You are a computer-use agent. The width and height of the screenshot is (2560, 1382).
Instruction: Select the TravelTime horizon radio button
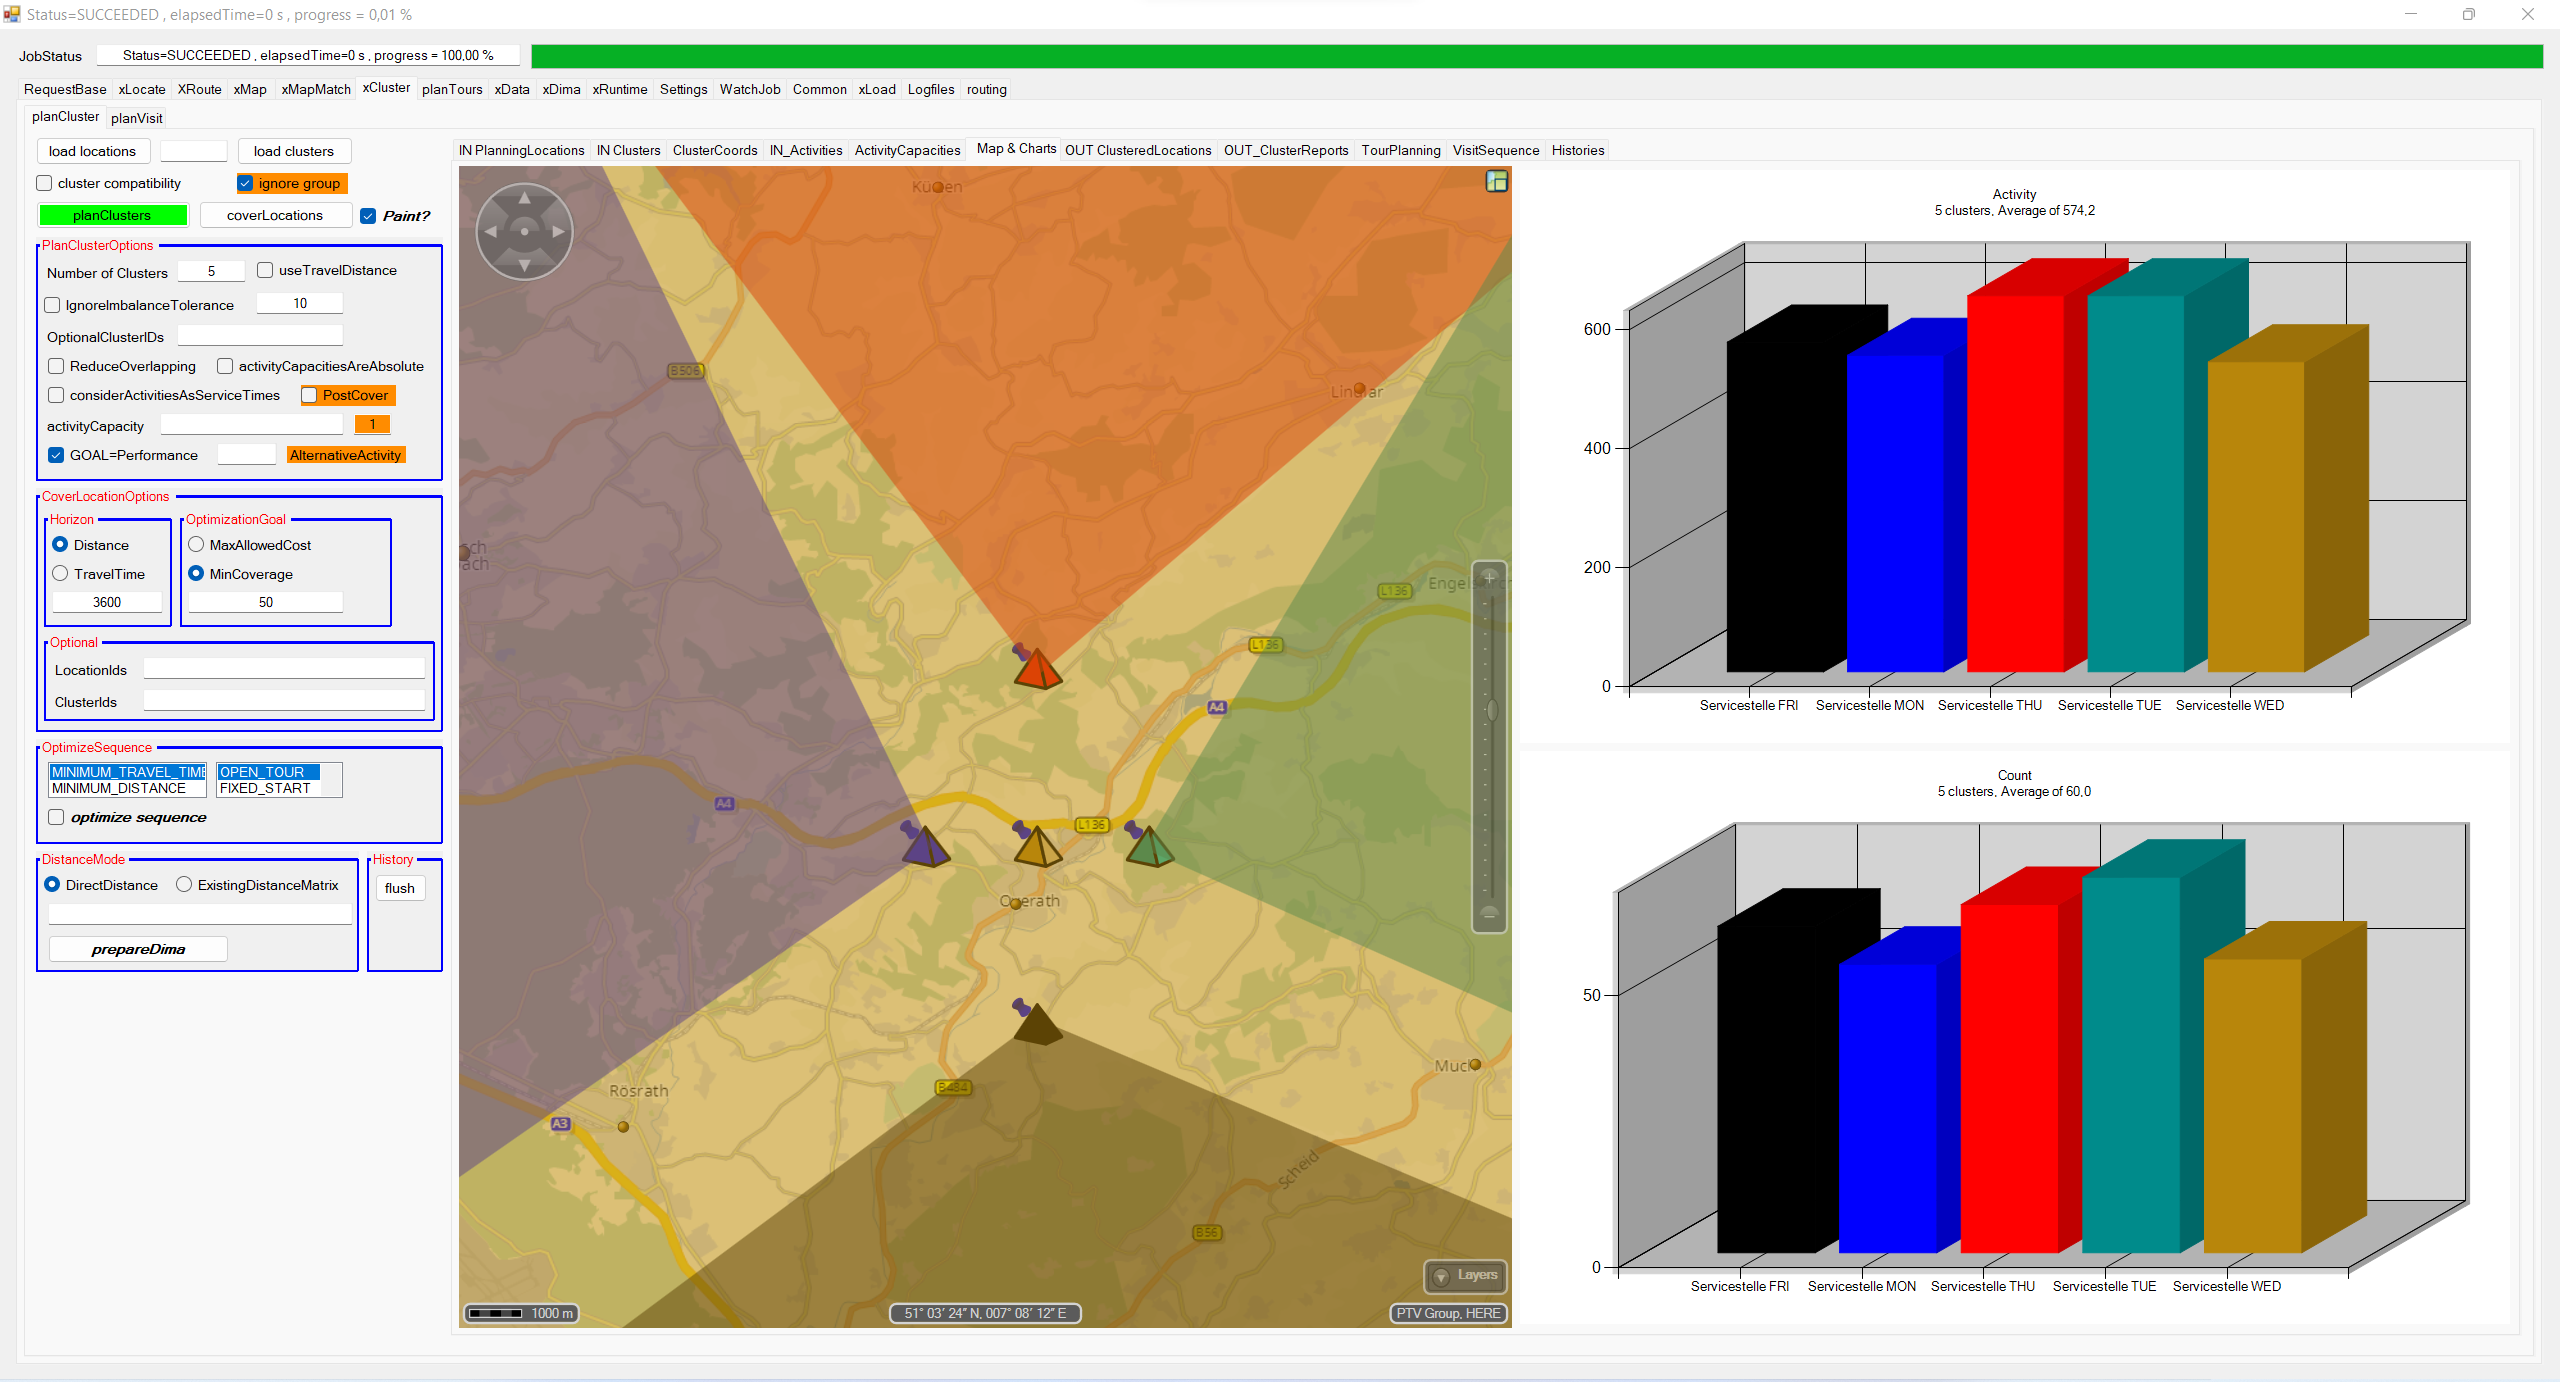click(x=61, y=574)
